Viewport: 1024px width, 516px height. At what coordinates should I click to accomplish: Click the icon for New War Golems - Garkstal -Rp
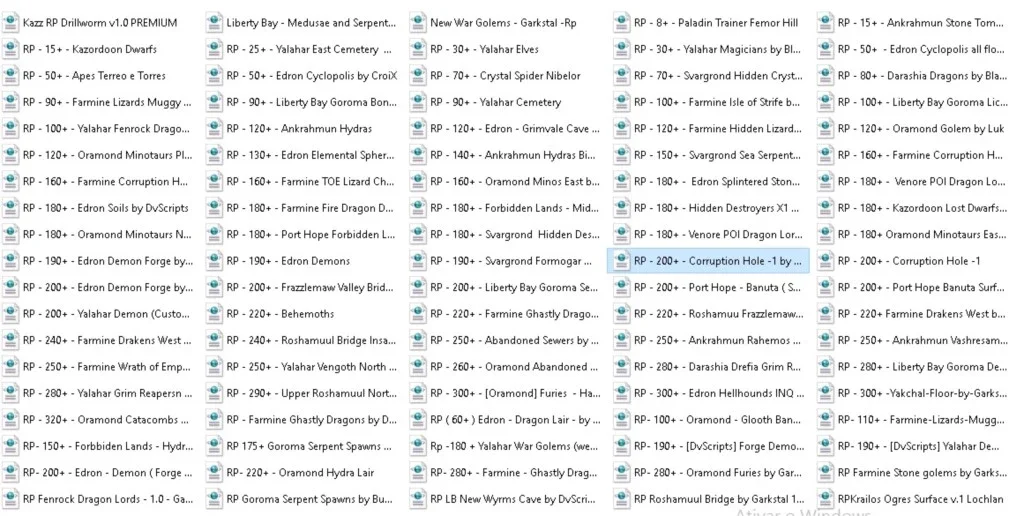(x=418, y=23)
